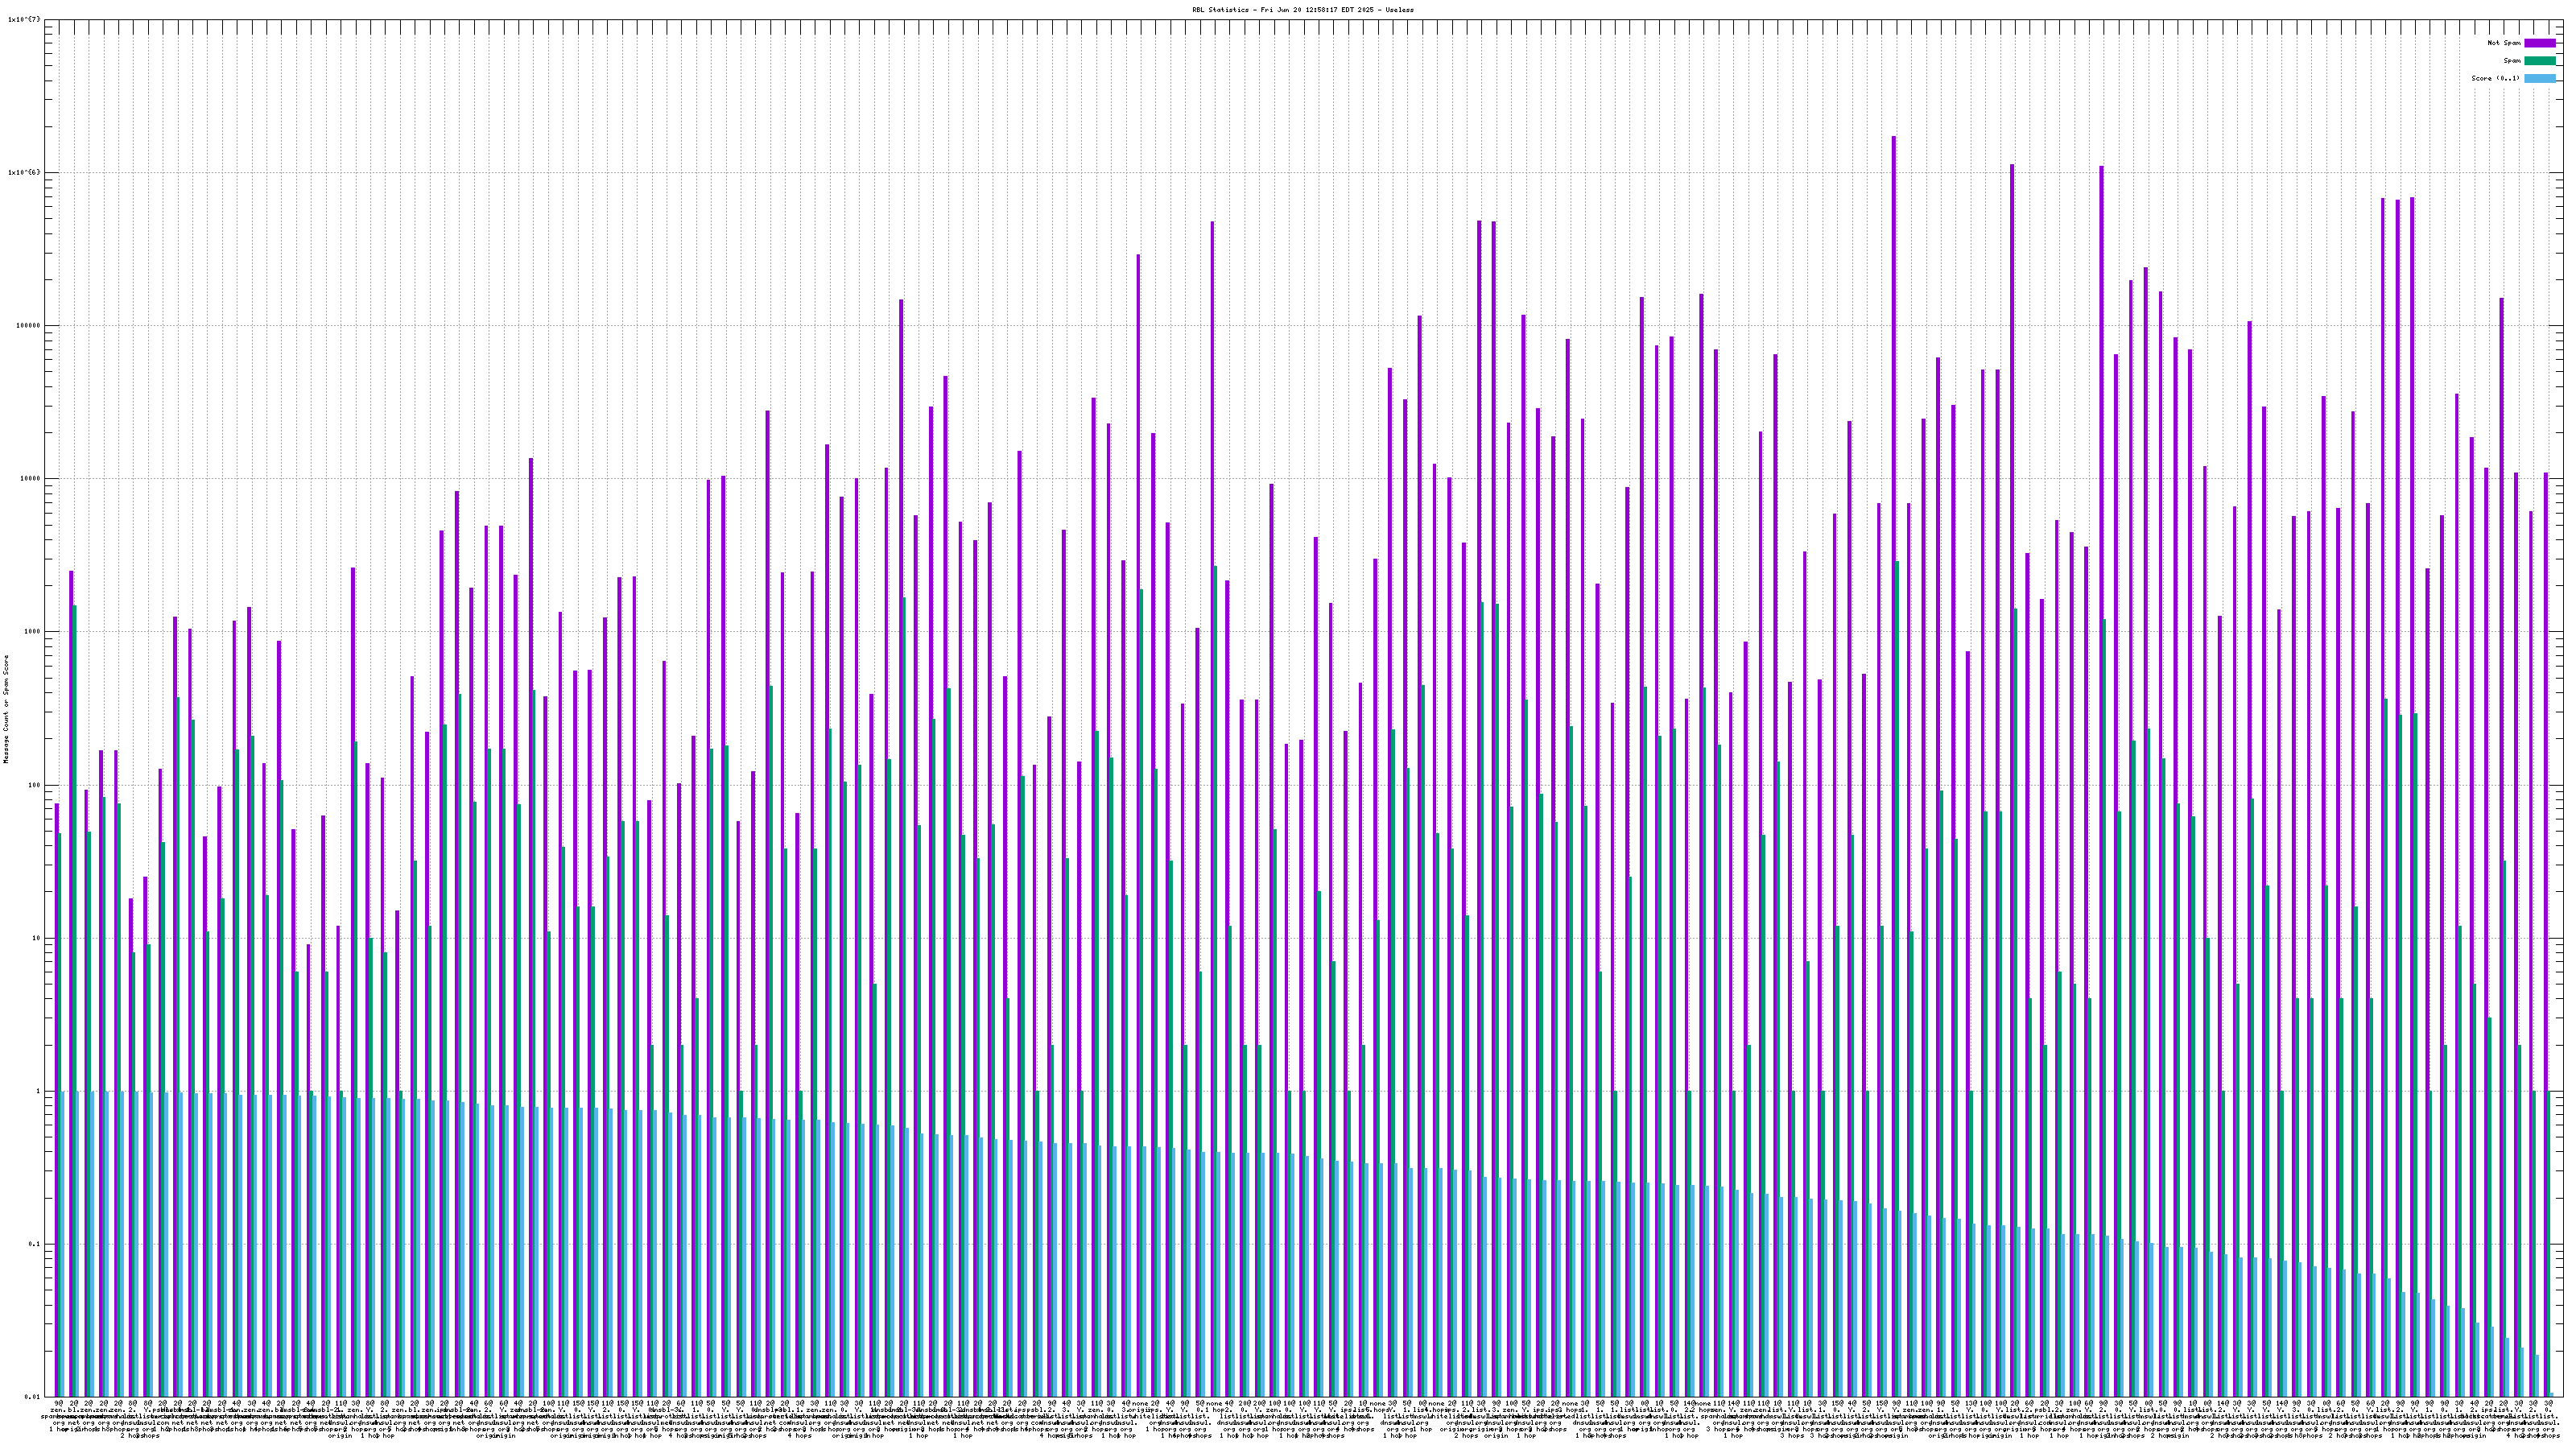Click the 10 y-axis tick label
This screenshot has height=1449, width=2576.
36,938
